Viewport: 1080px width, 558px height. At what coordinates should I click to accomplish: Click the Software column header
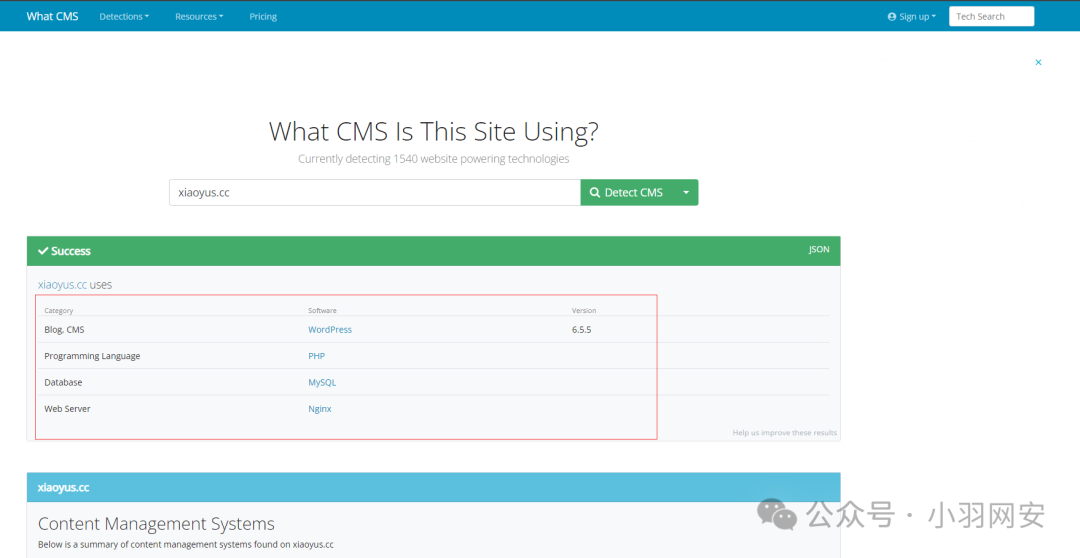[322, 311]
